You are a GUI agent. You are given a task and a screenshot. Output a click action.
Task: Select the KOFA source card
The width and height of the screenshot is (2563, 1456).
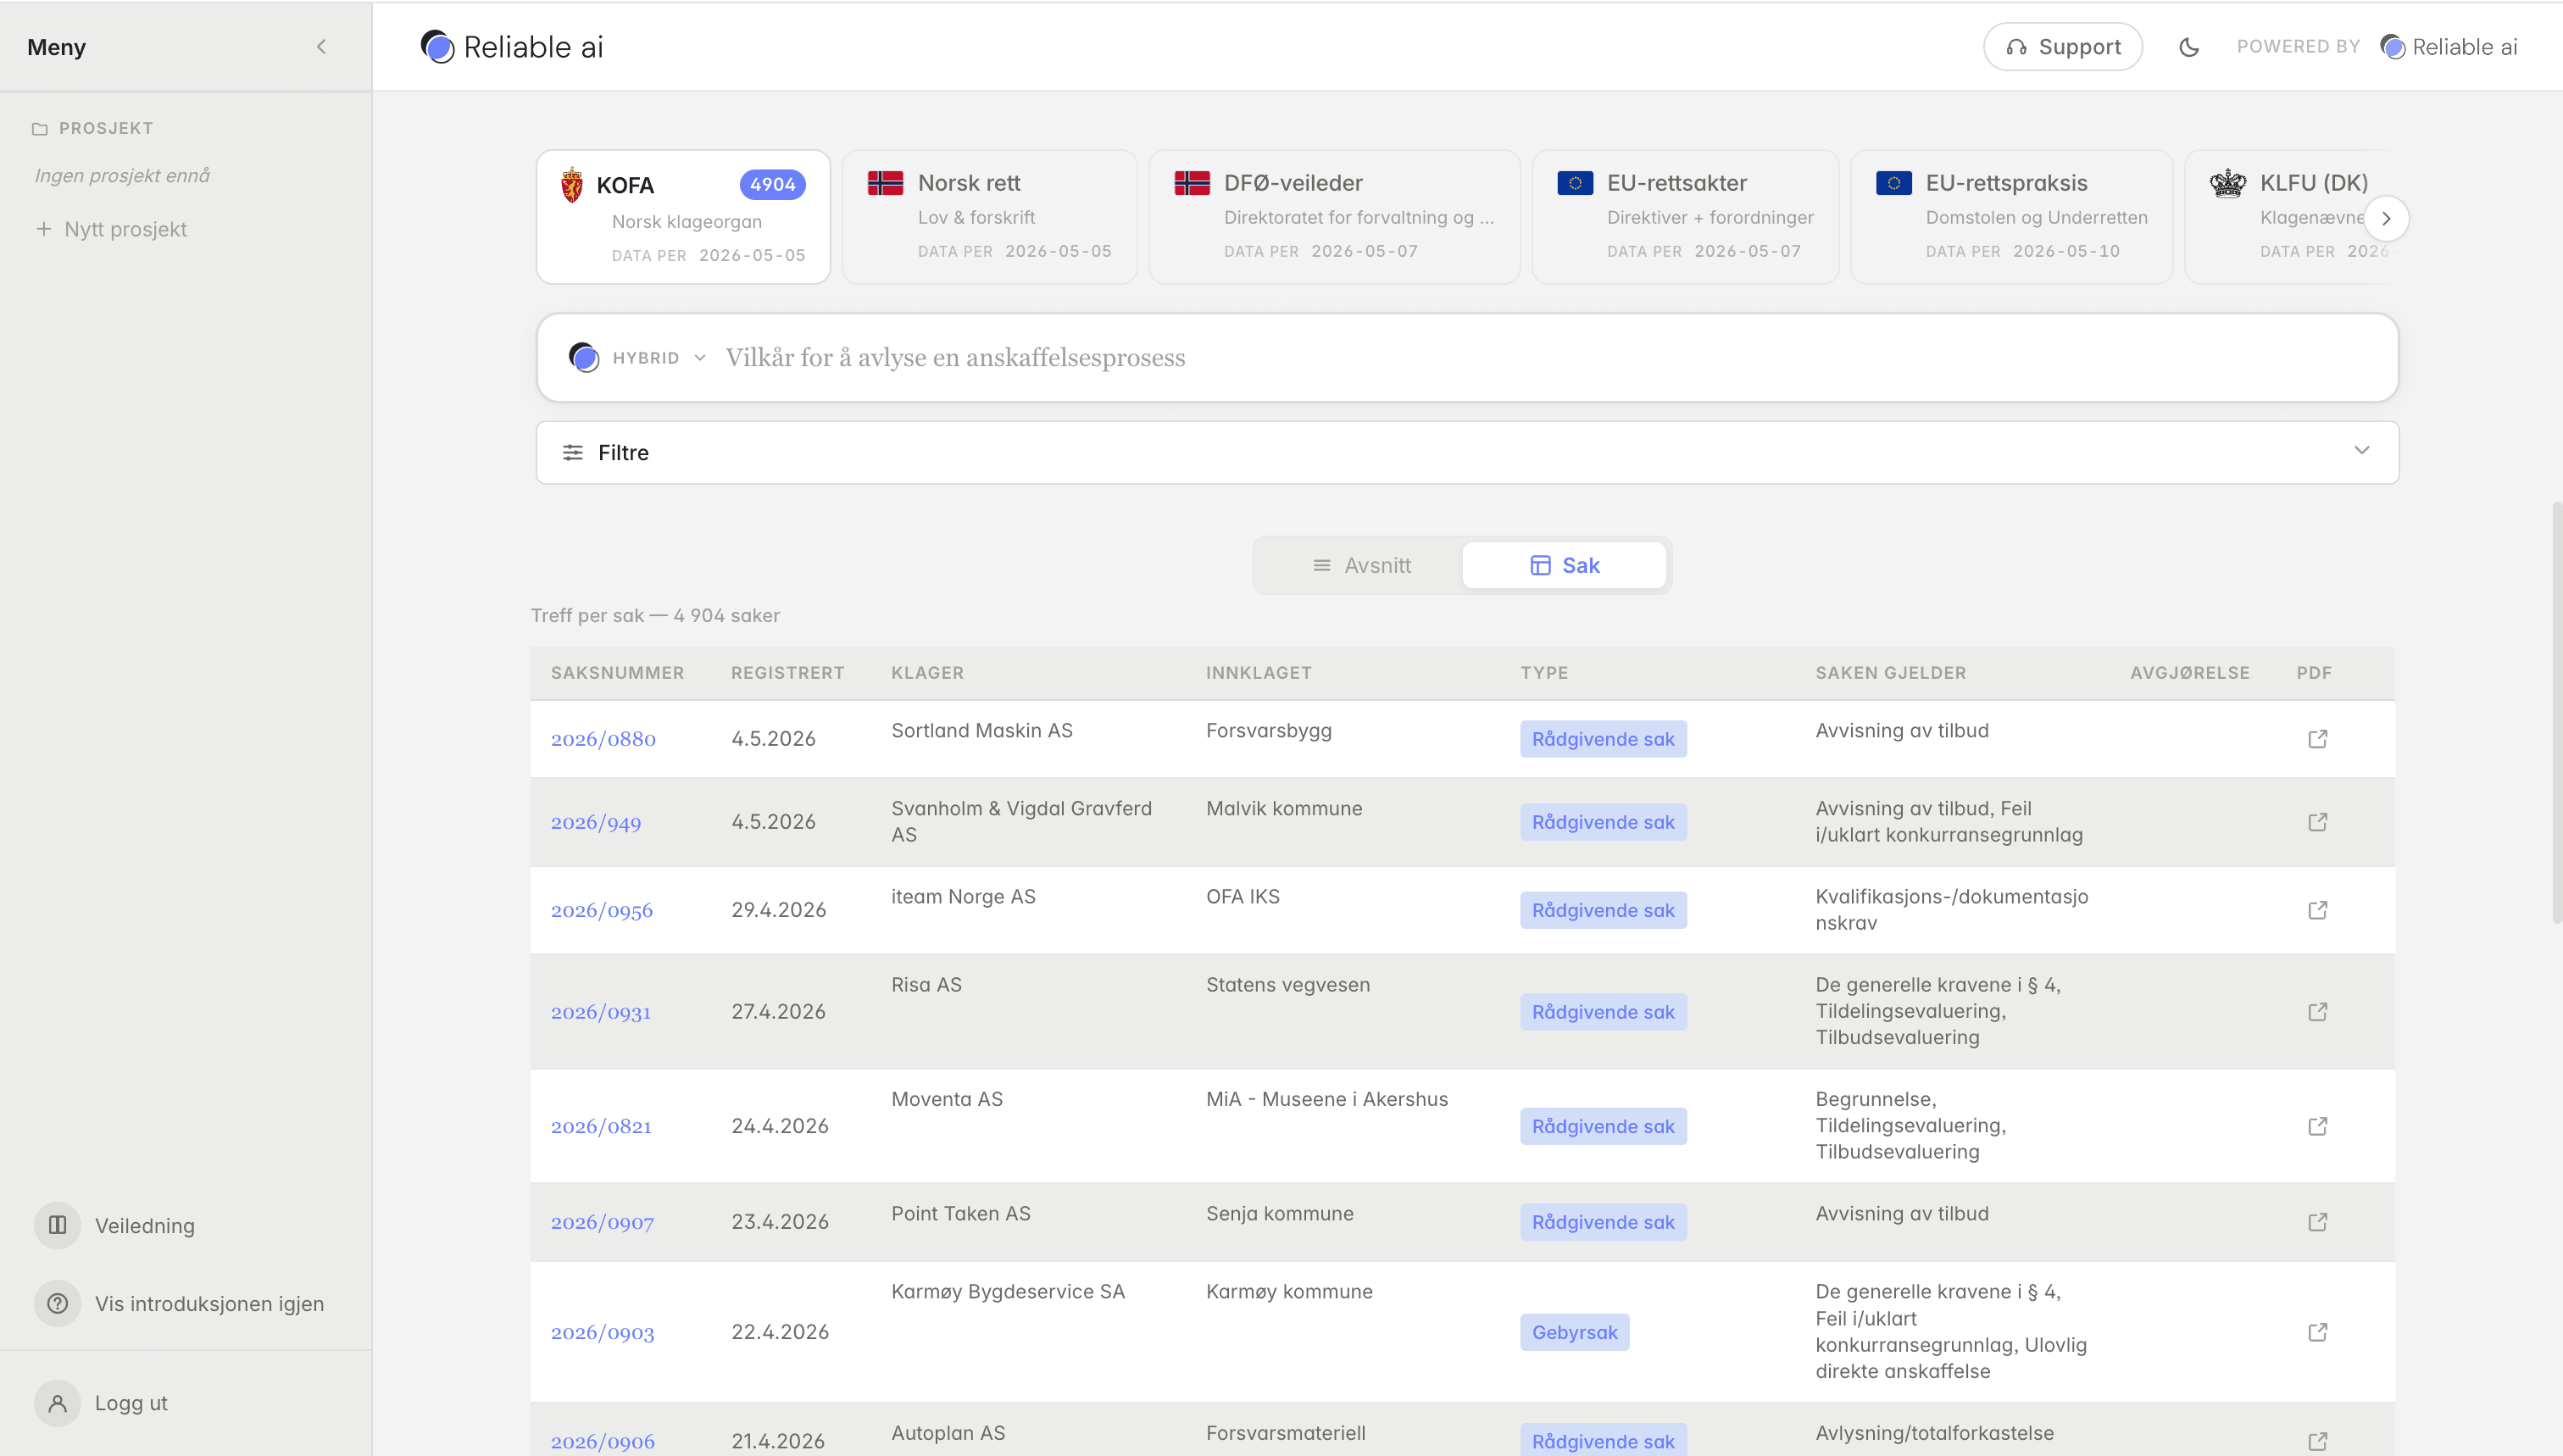[x=683, y=217]
